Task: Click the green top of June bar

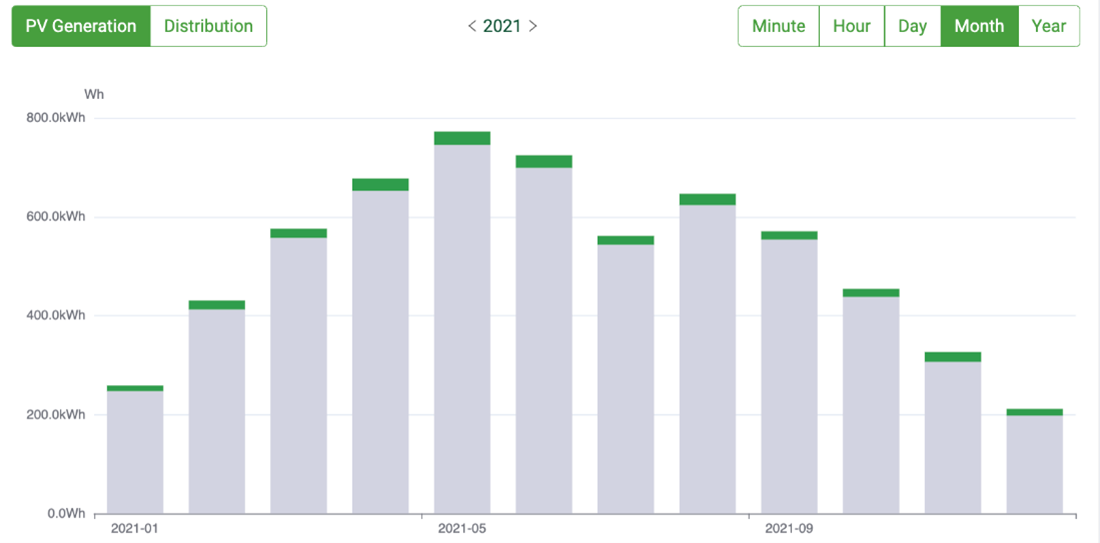Action: tap(544, 161)
